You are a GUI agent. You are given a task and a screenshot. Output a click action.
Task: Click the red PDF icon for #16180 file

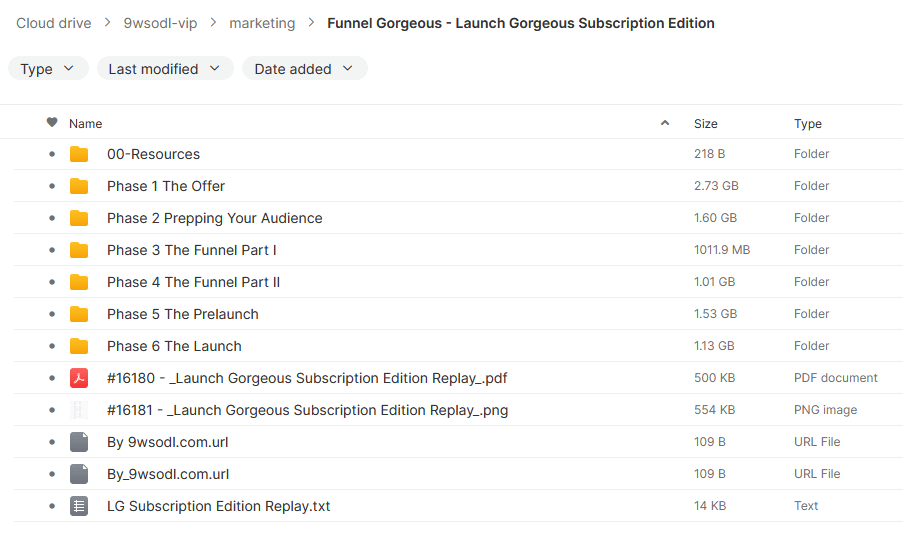coord(79,378)
